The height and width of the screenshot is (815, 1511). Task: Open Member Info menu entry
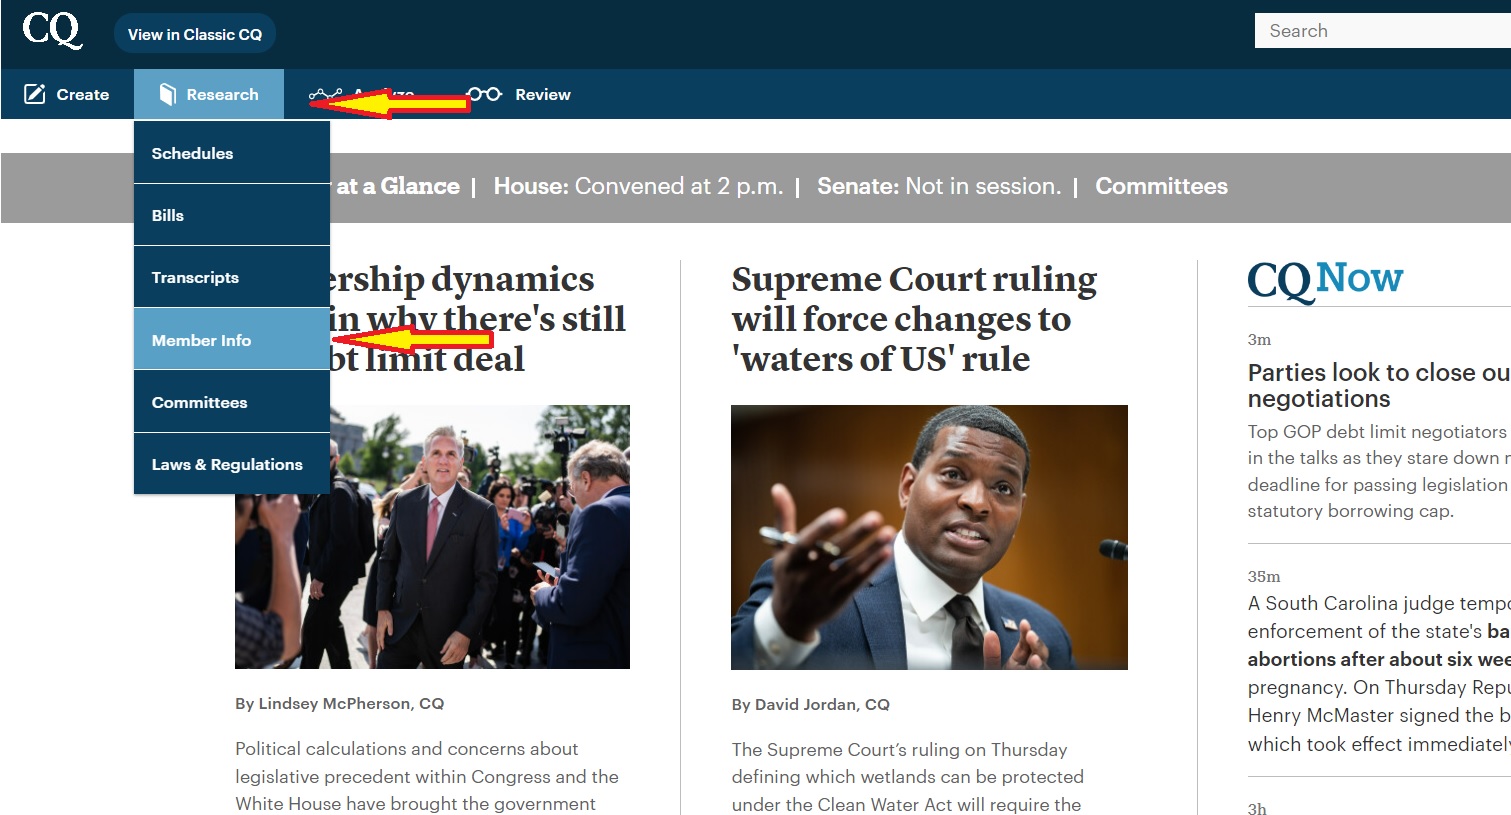(232, 340)
